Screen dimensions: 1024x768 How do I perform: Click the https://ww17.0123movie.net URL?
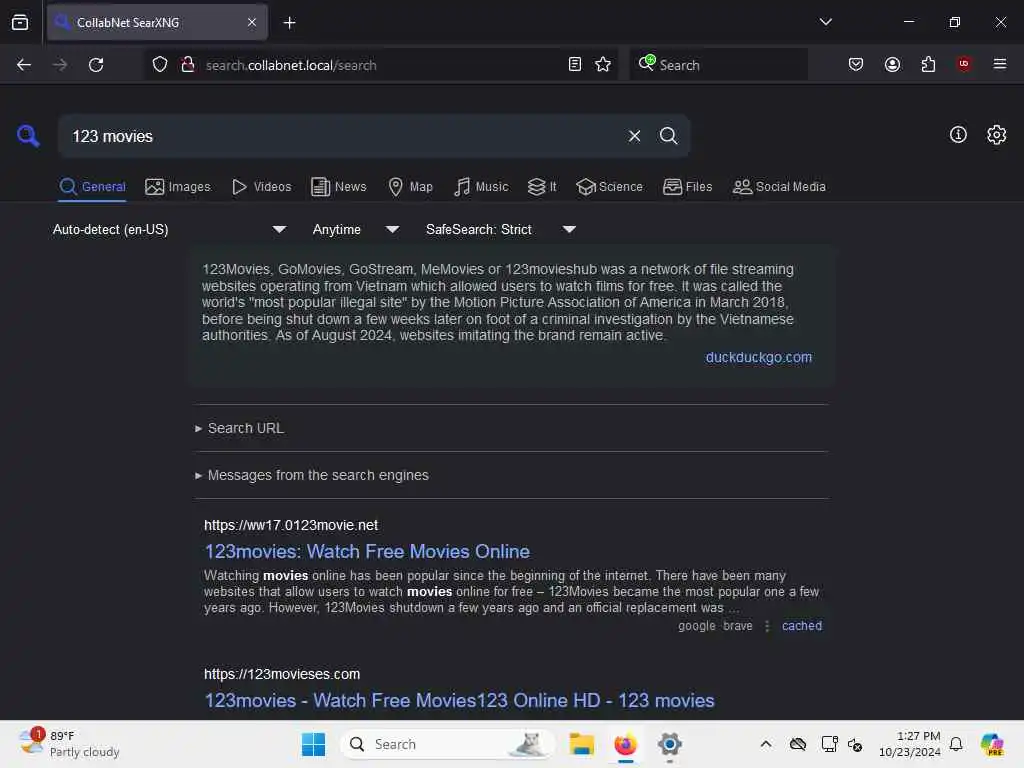click(x=291, y=525)
